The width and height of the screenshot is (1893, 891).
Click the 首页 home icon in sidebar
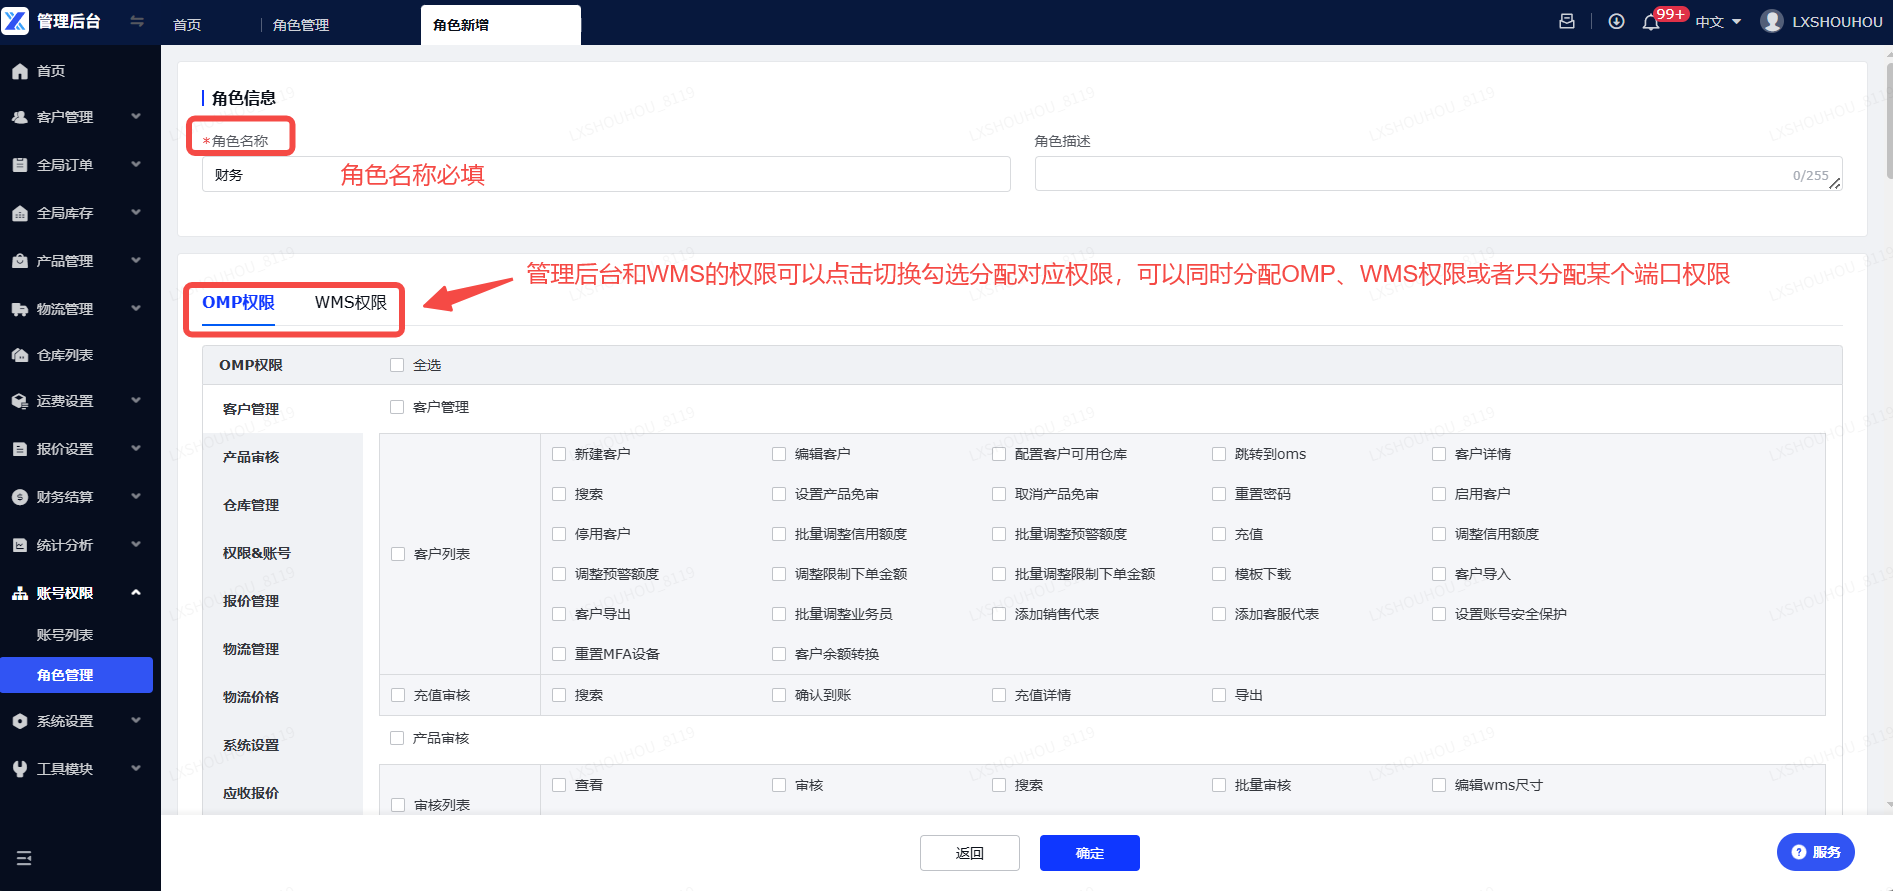[x=20, y=71]
